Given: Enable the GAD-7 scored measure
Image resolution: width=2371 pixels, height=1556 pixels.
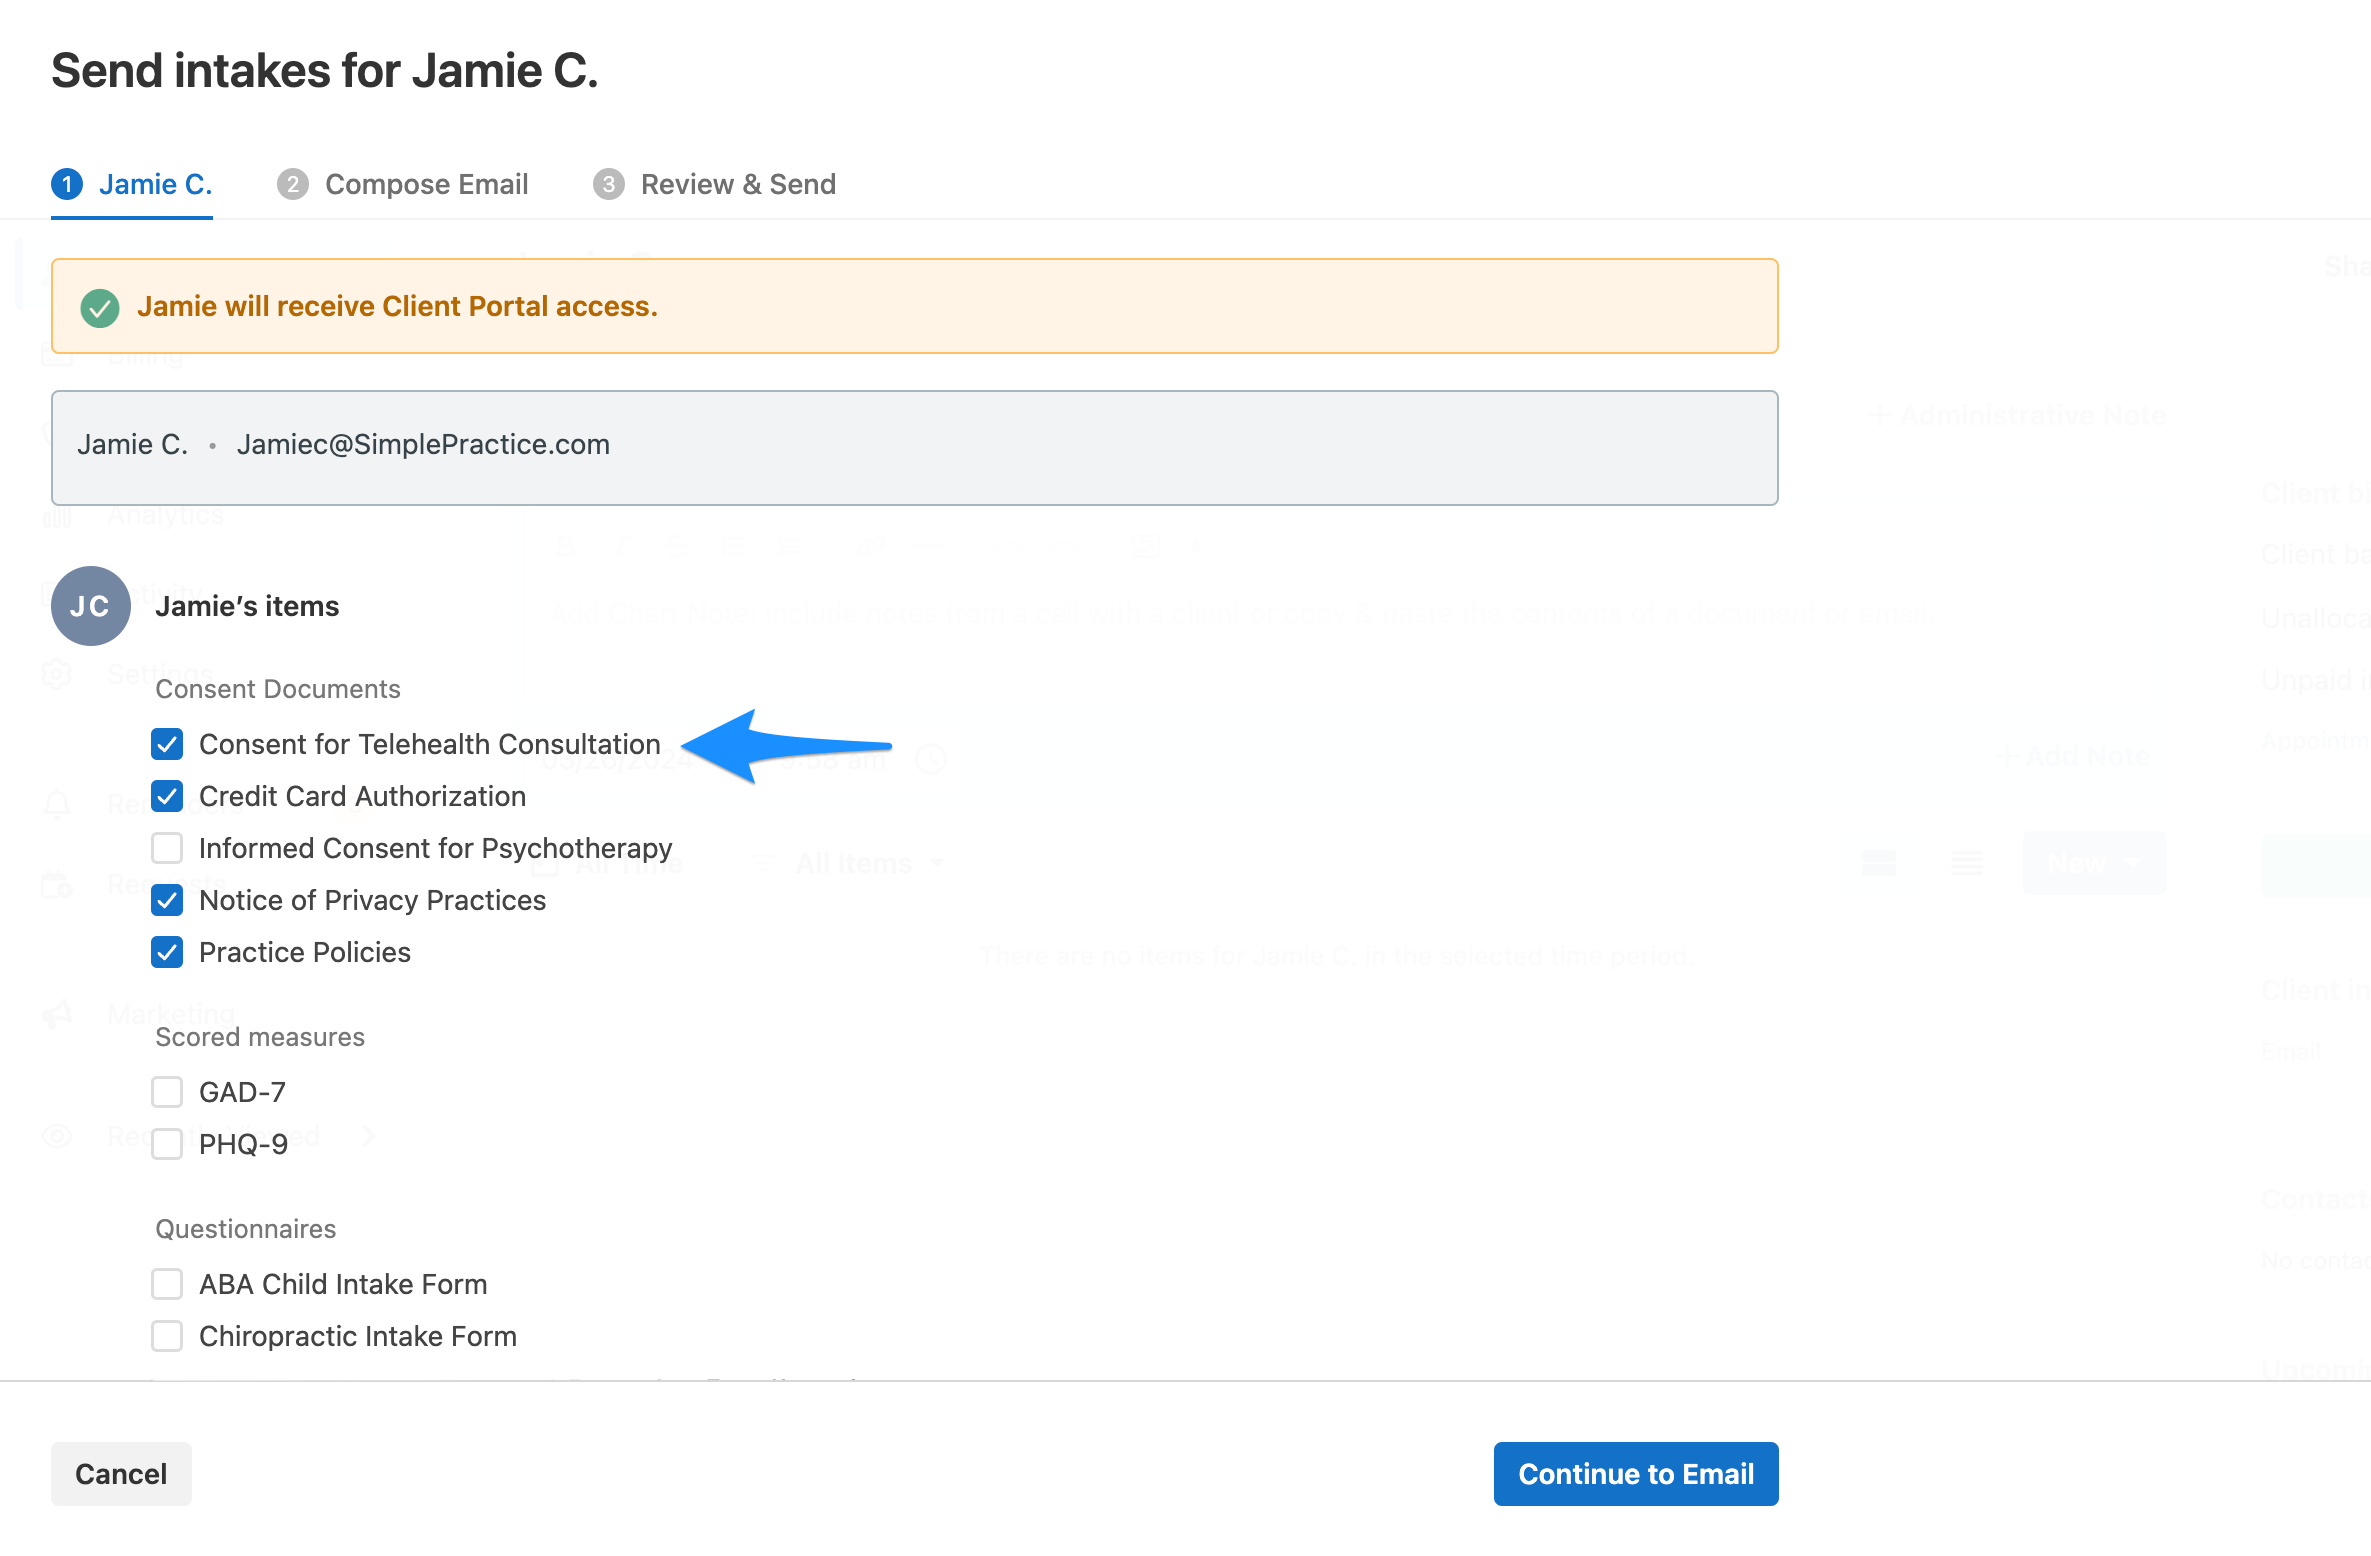Looking at the screenshot, I should (x=167, y=1092).
